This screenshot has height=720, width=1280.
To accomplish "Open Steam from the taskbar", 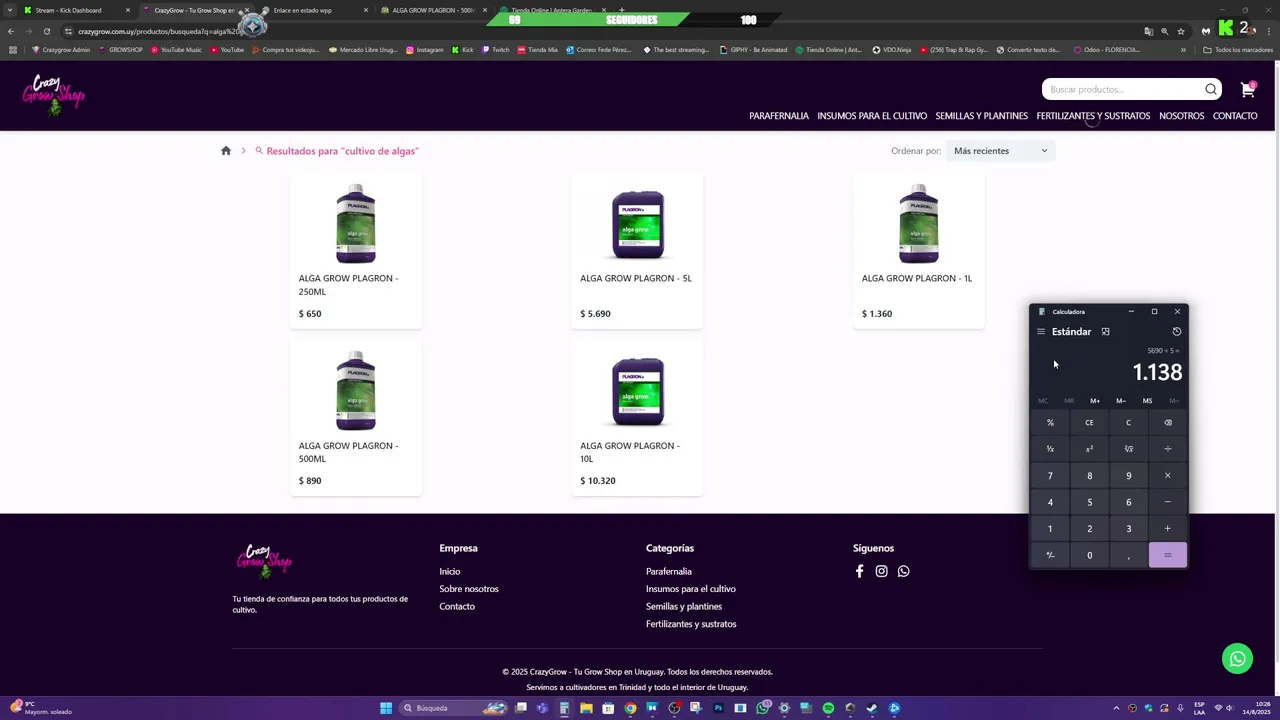I will click(872, 708).
